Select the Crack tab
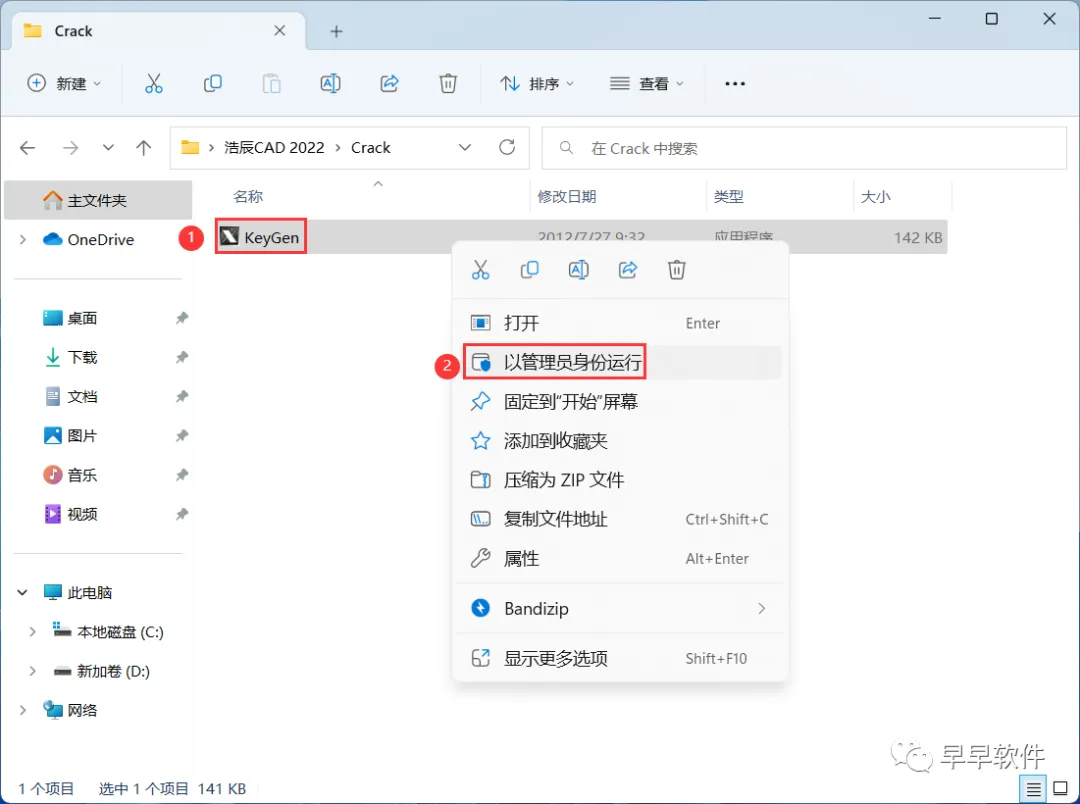Image resolution: width=1080 pixels, height=804 pixels. pyautogui.click(x=159, y=31)
